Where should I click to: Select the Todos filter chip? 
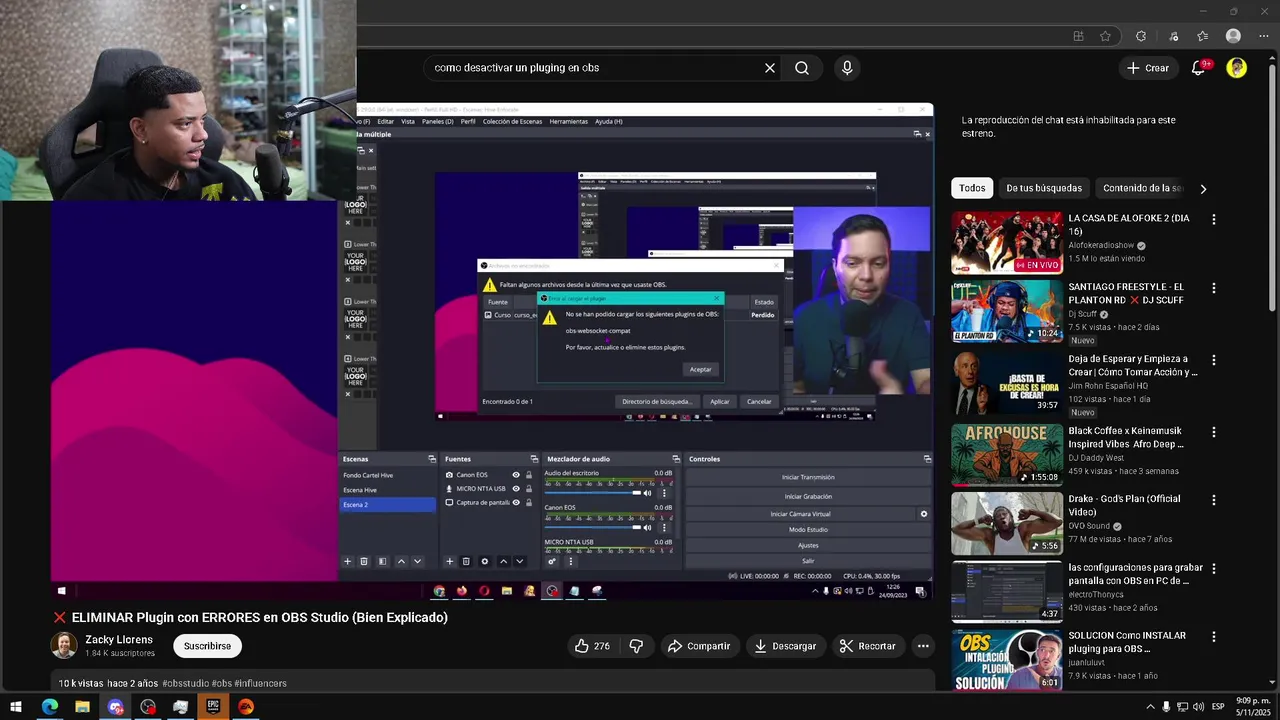coord(972,188)
